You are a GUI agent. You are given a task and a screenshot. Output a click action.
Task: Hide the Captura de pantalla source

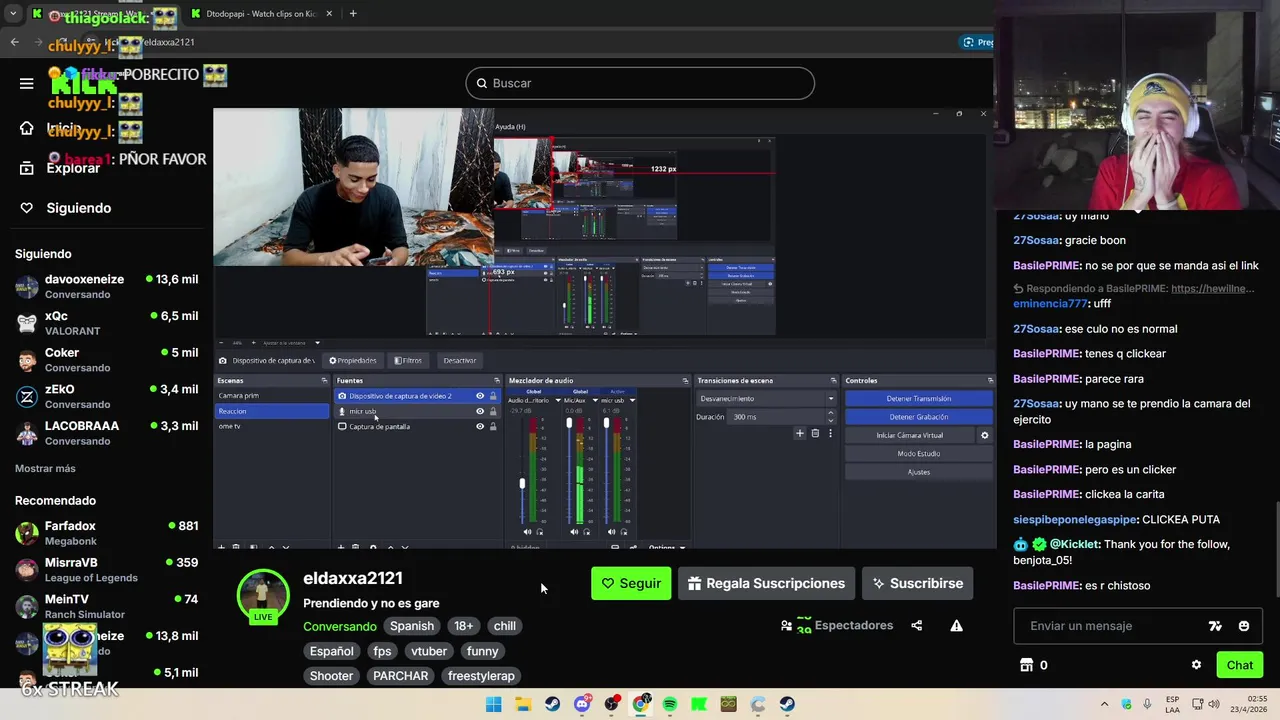(x=480, y=426)
